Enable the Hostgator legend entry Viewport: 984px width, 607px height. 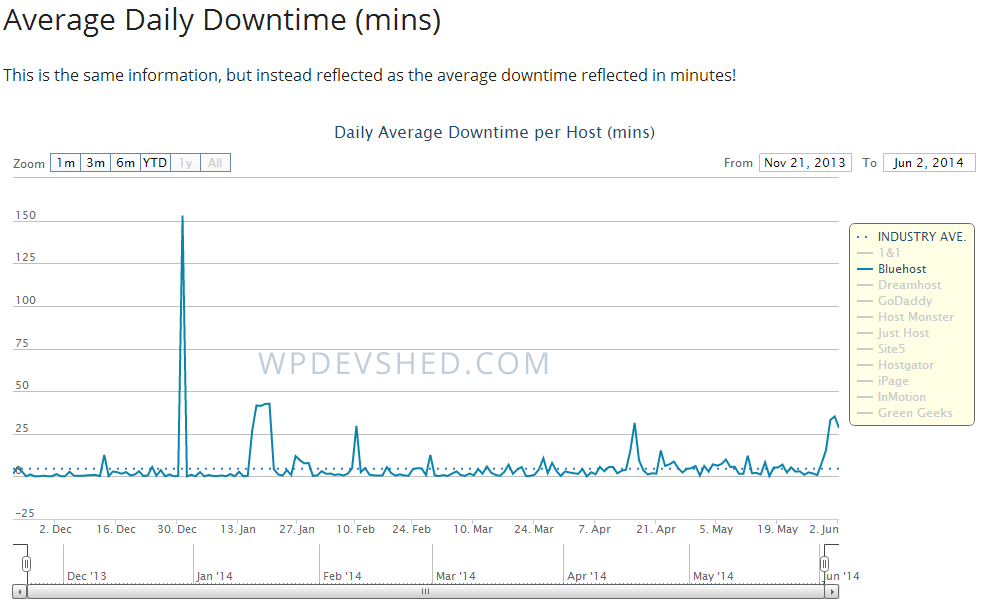(x=905, y=365)
